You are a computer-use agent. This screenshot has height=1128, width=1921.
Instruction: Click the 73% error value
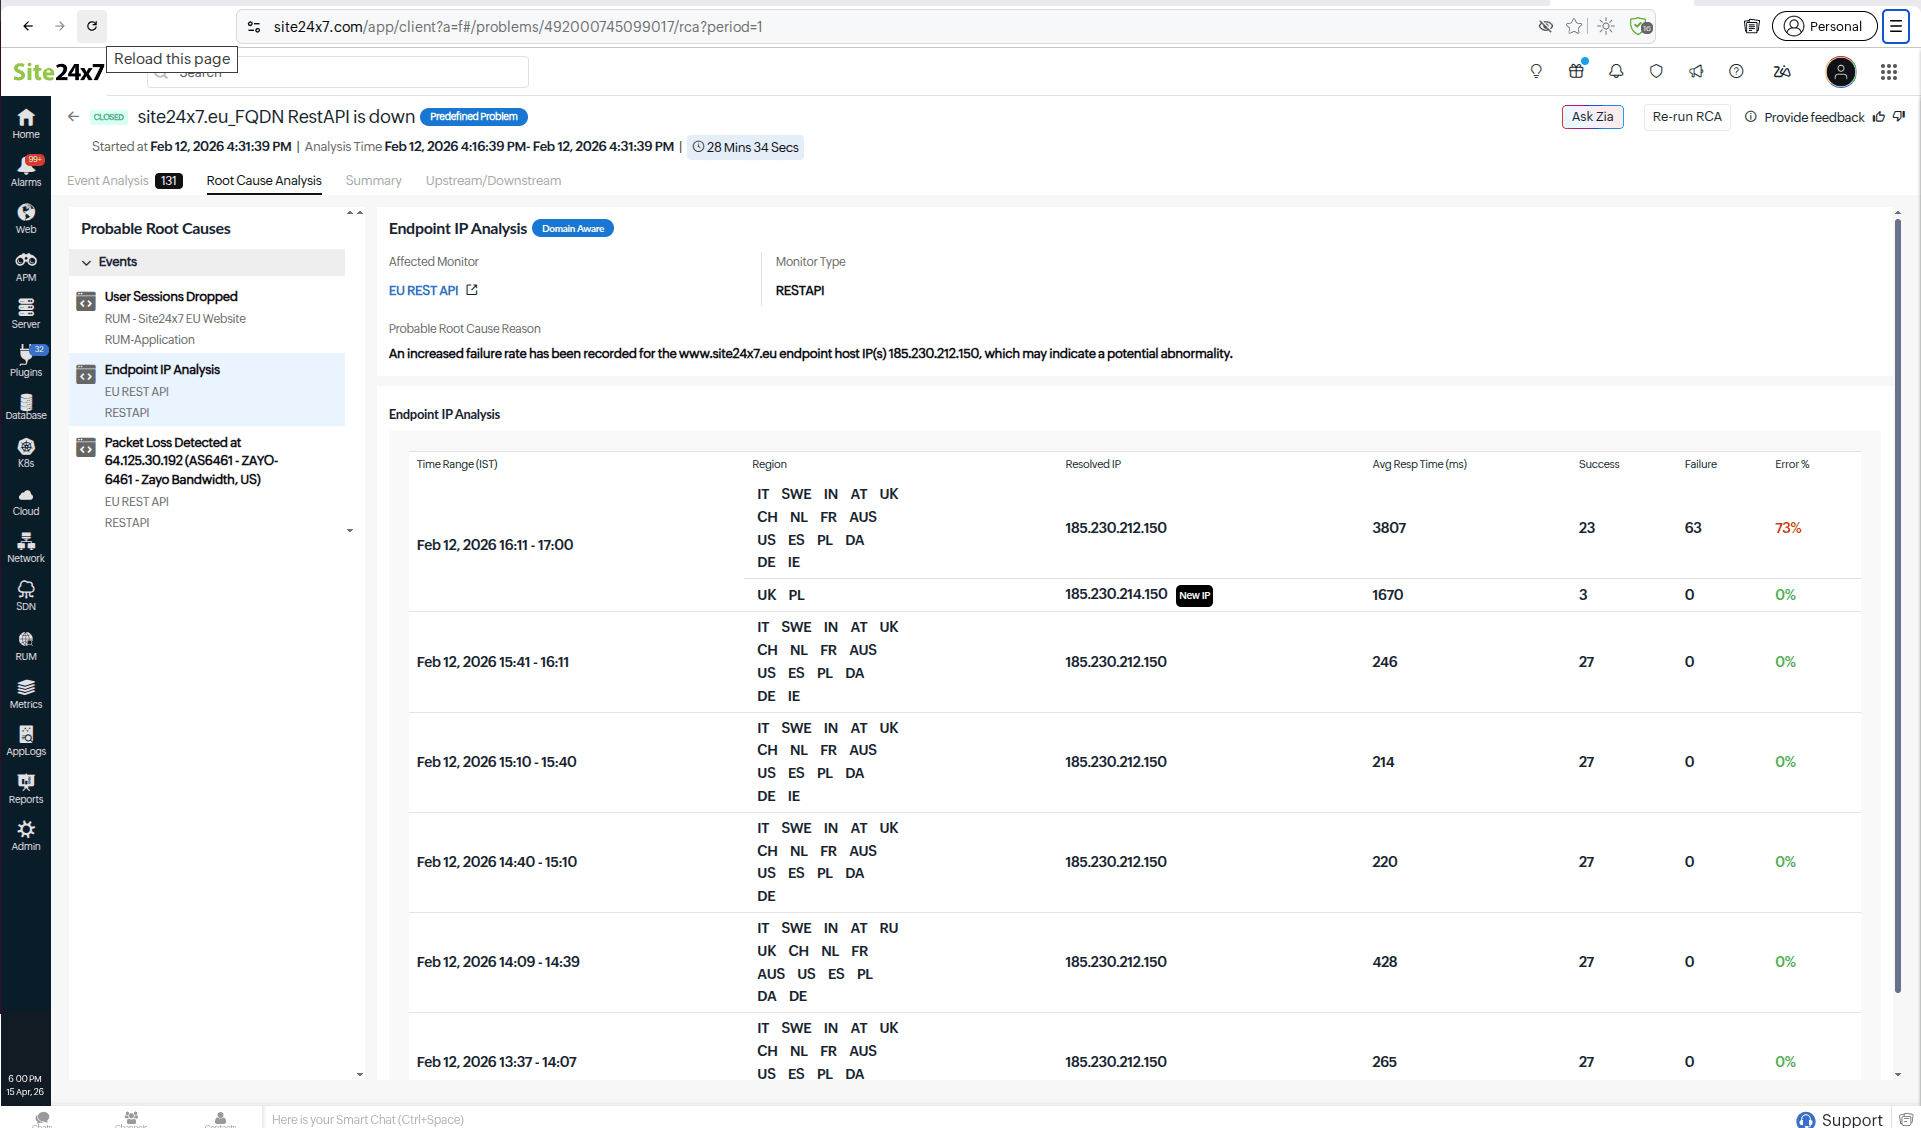(1788, 528)
